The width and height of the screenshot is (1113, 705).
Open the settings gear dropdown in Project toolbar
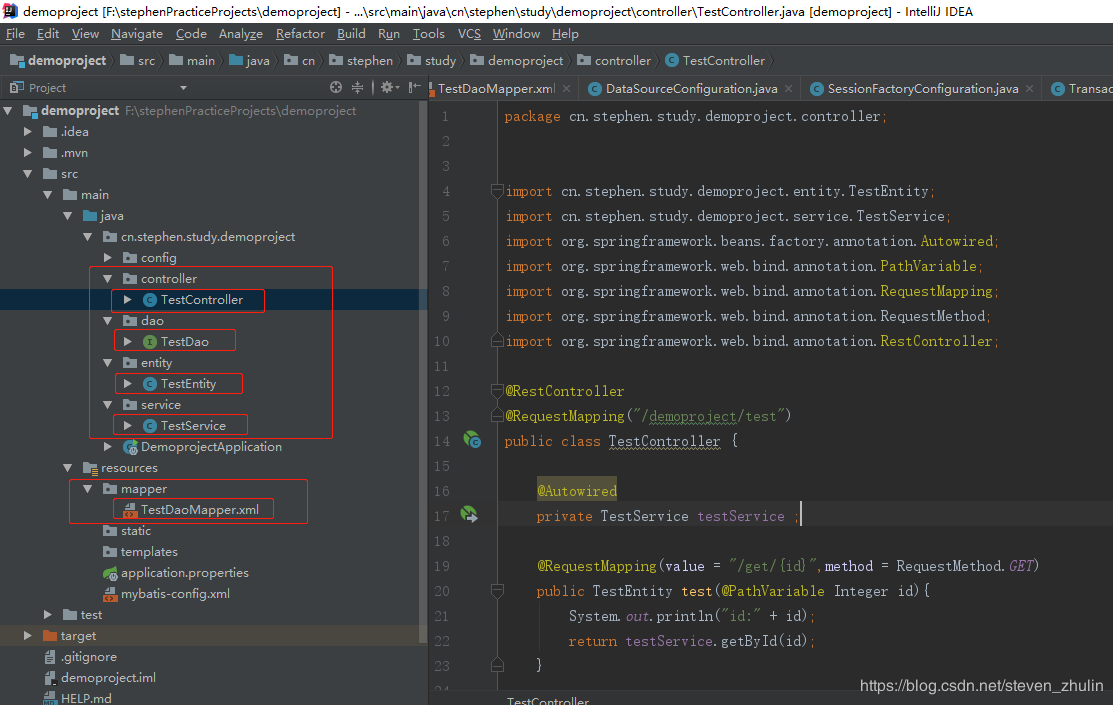[x=388, y=87]
